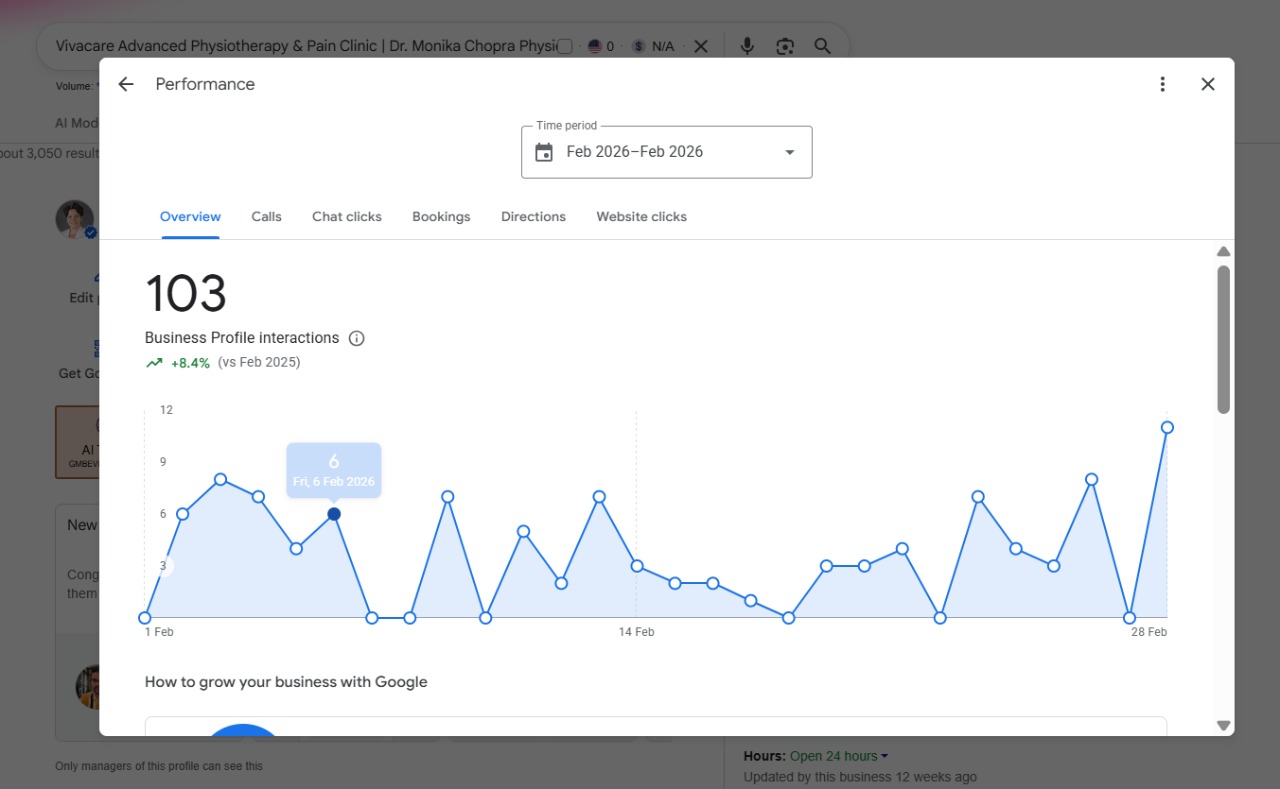Expand the Hours Open 24 hours arrow
Screen dimensions: 1280x789
(x=884, y=756)
